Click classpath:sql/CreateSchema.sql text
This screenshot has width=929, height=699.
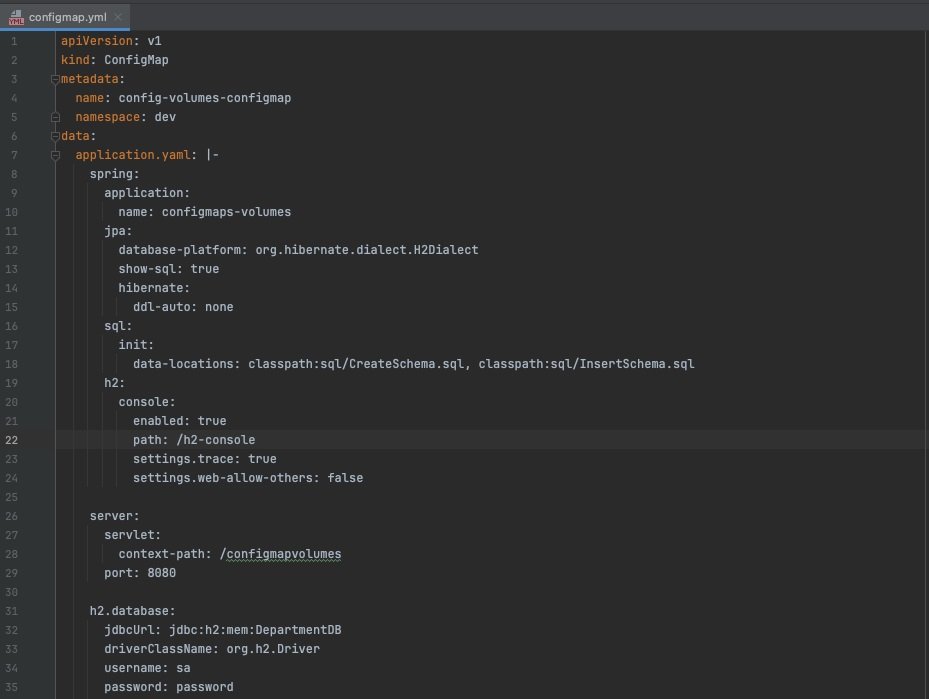click(x=356, y=364)
